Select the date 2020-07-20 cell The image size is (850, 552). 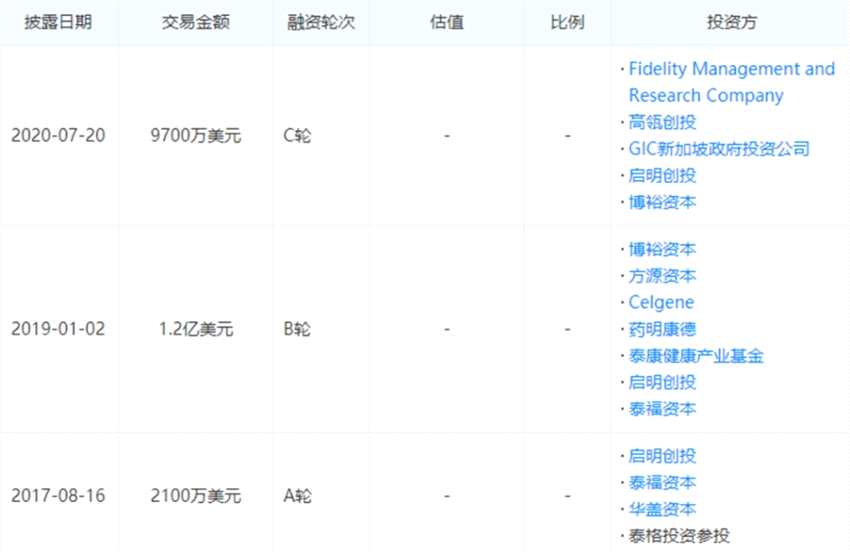58,135
